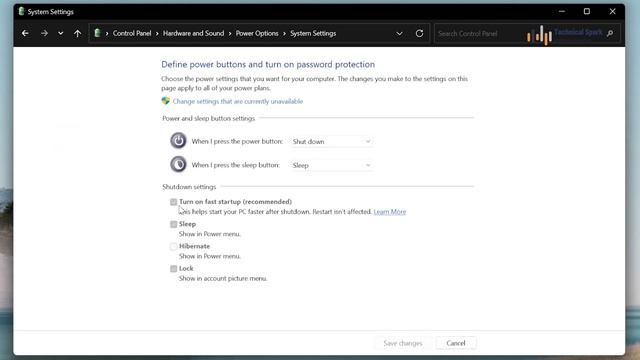Click the shield icon beside Change settings

[x=165, y=101]
